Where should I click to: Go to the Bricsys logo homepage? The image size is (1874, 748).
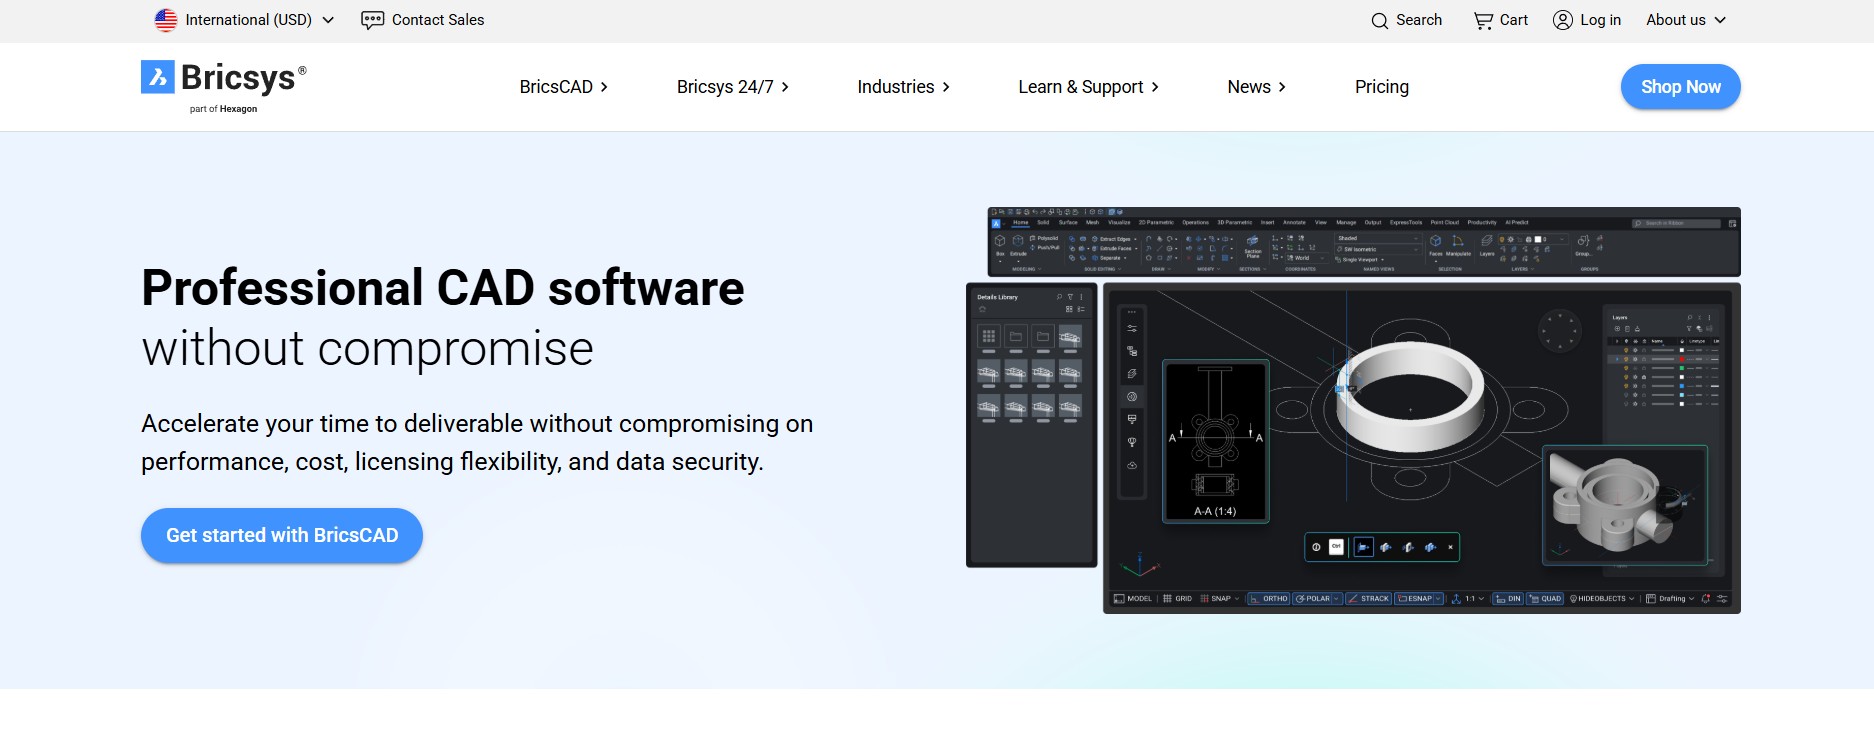[224, 86]
